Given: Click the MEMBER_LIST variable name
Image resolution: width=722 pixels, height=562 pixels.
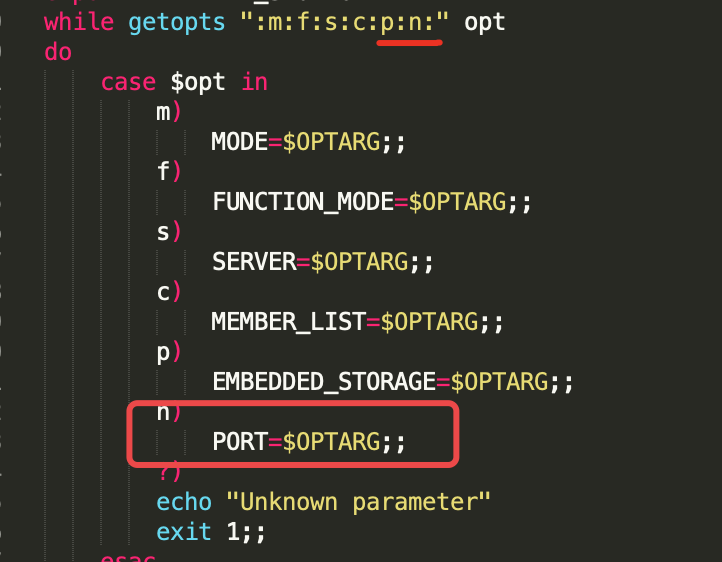Looking at the screenshot, I should 289,322.
